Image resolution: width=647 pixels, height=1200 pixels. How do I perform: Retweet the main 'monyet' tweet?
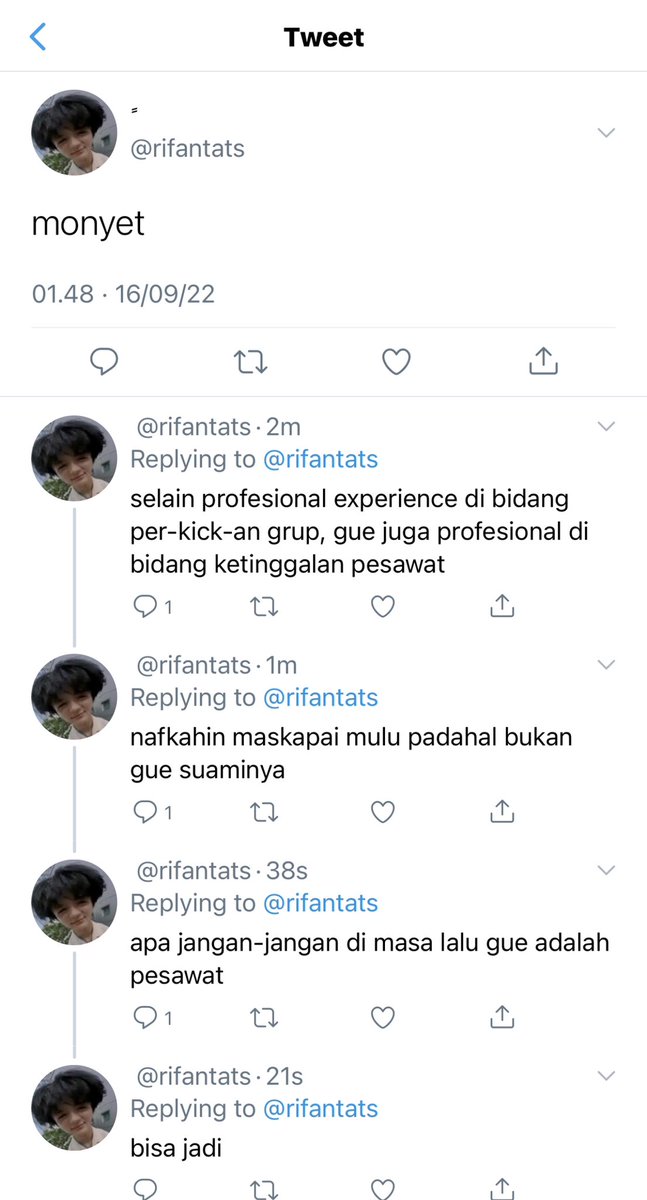point(250,361)
